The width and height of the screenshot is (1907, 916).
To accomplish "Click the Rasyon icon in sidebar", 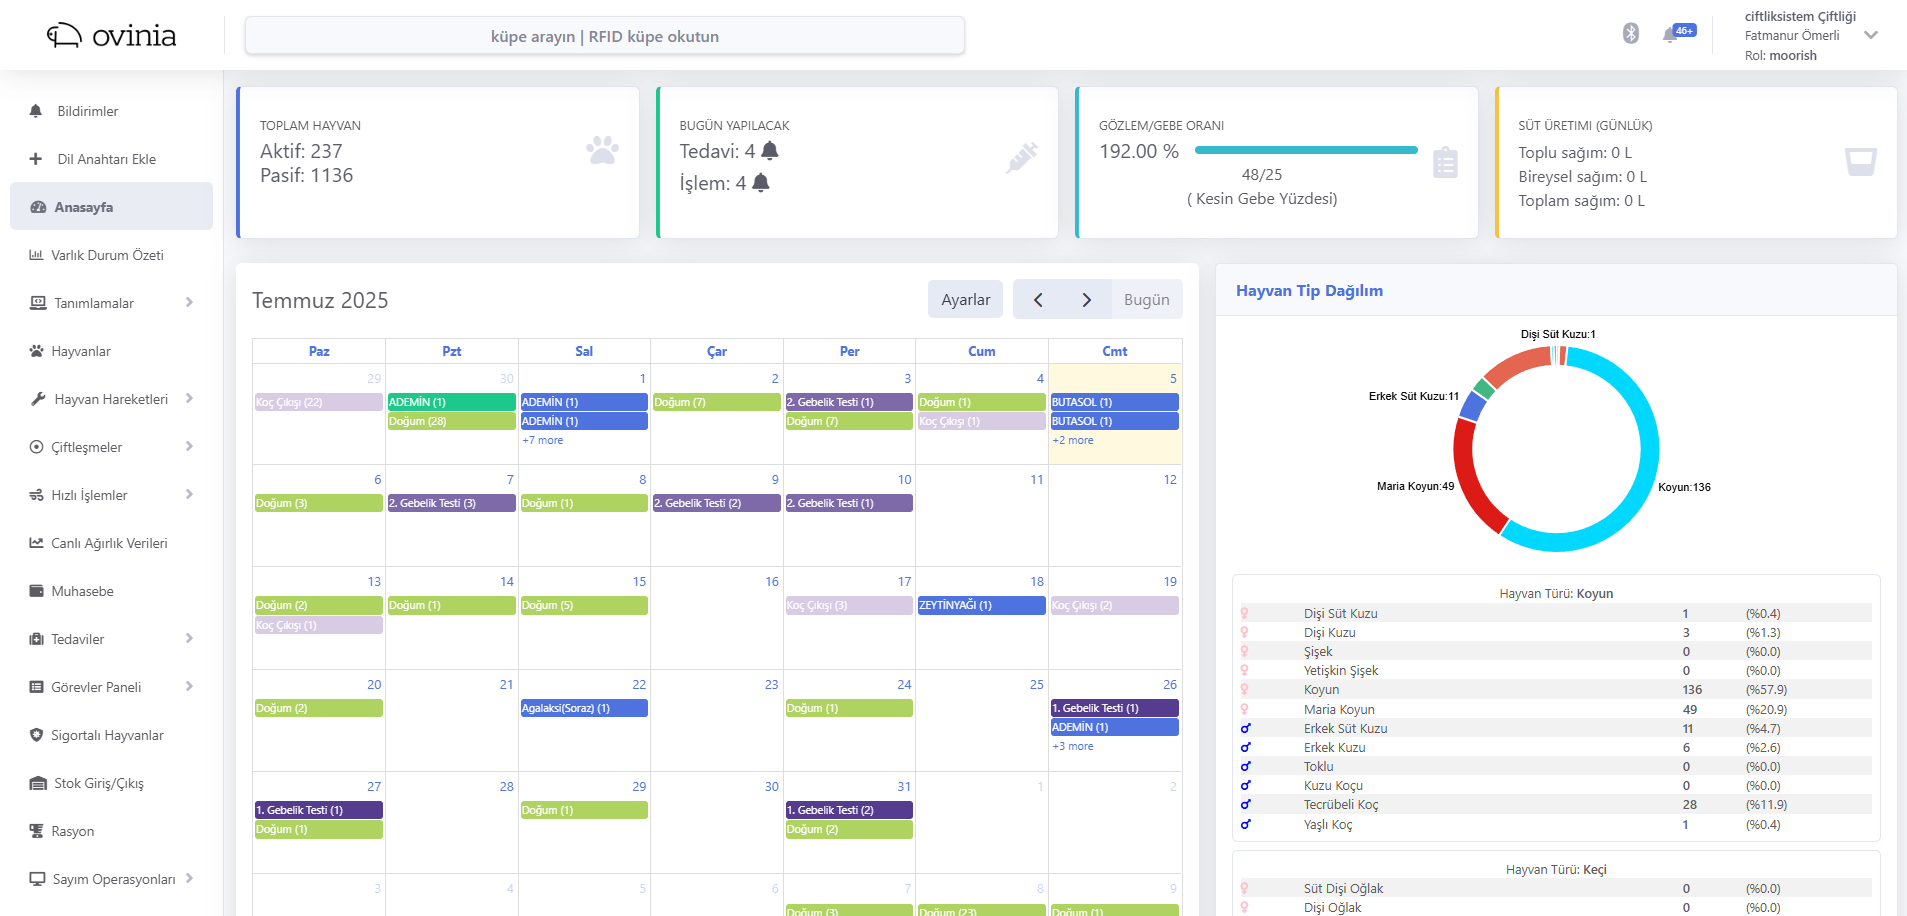I will pyautogui.click(x=36, y=831).
